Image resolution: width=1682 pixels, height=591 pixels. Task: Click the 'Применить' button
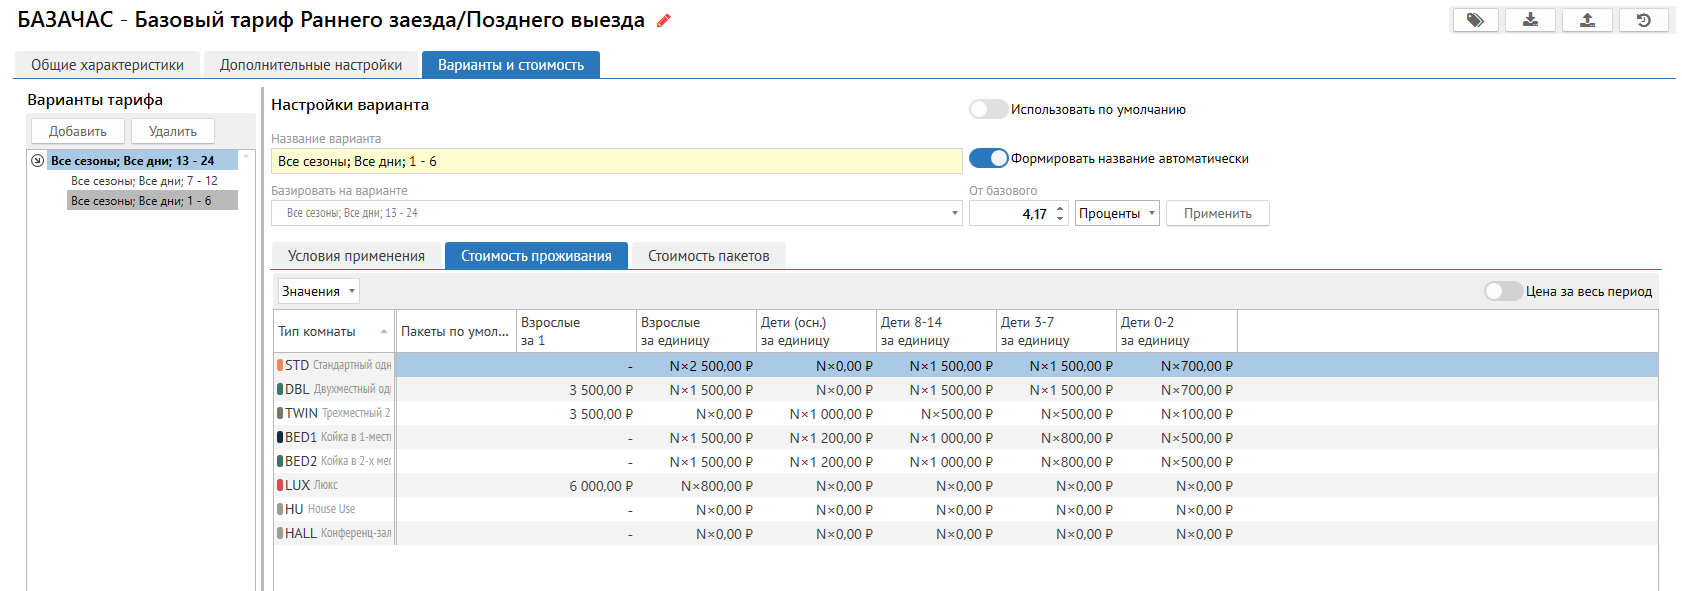pyautogui.click(x=1217, y=213)
